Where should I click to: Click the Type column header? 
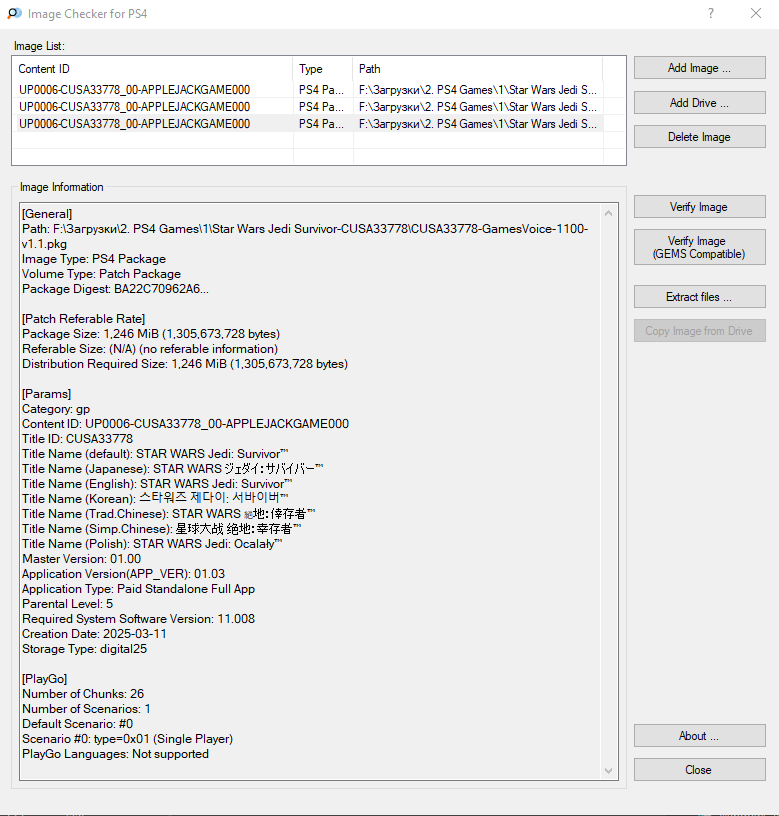(x=323, y=69)
